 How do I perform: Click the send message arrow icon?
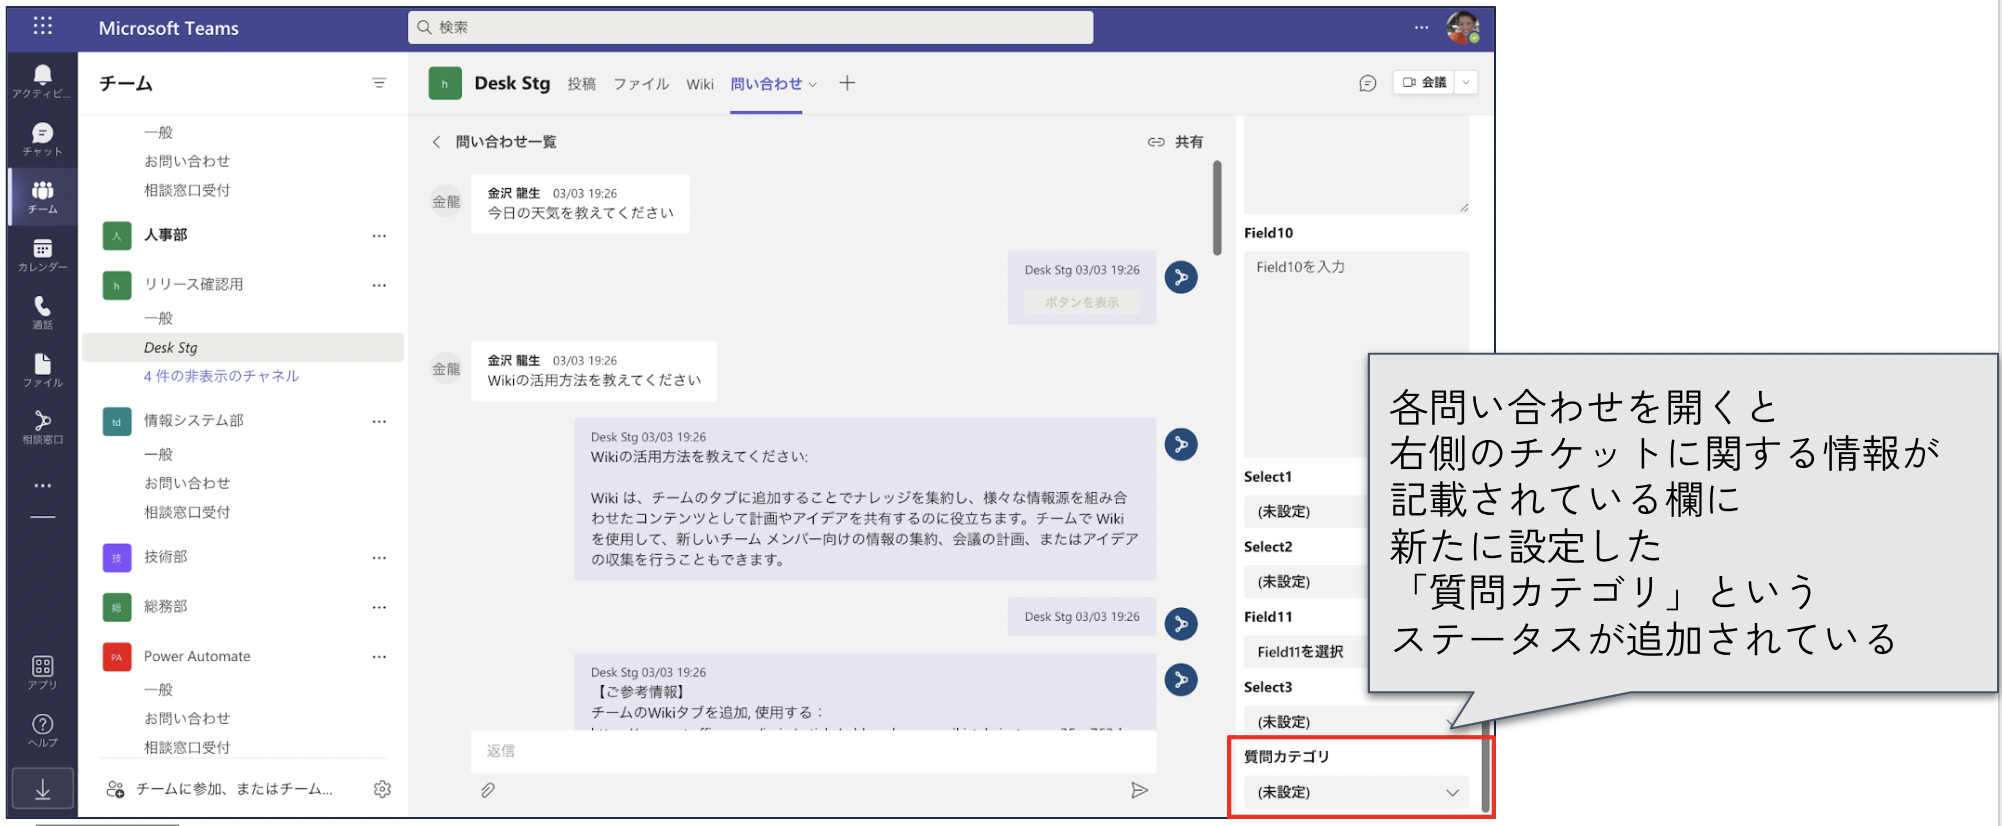[x=1139, y=790]
